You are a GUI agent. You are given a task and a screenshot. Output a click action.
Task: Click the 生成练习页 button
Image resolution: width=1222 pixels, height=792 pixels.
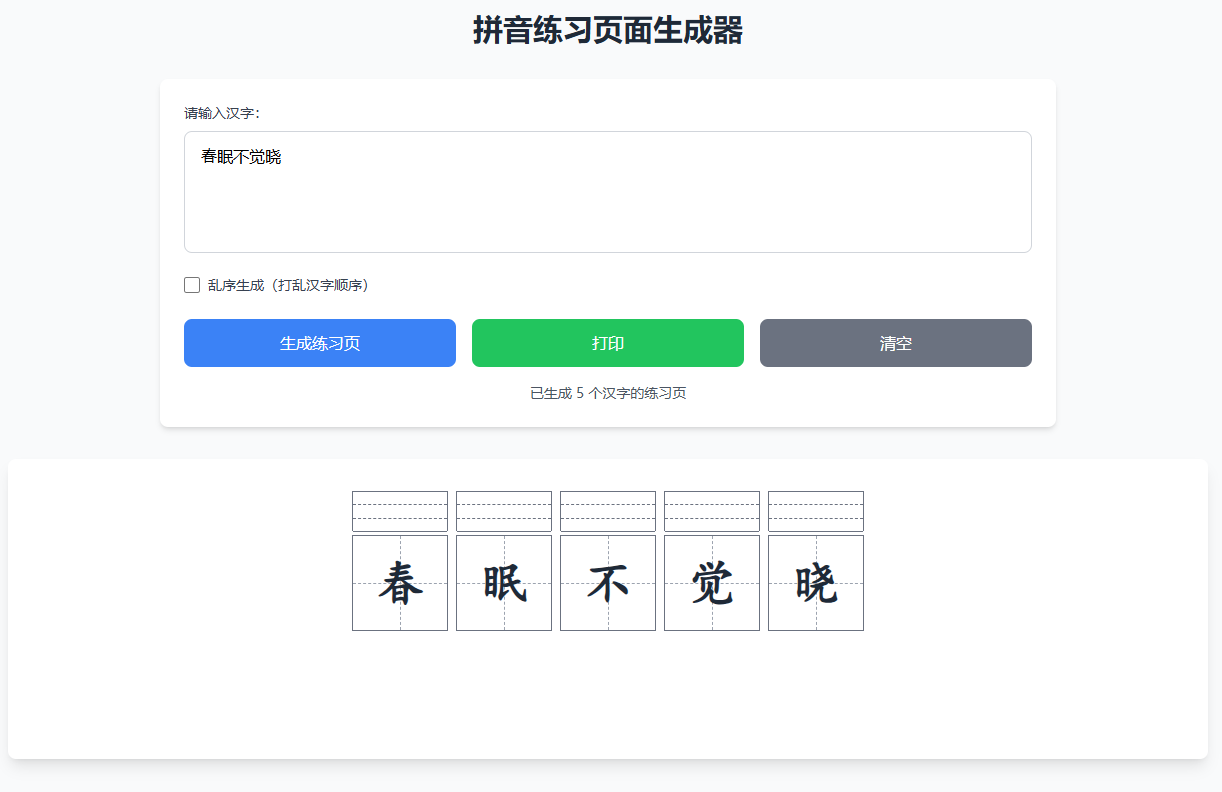click(x=319, y=343)
